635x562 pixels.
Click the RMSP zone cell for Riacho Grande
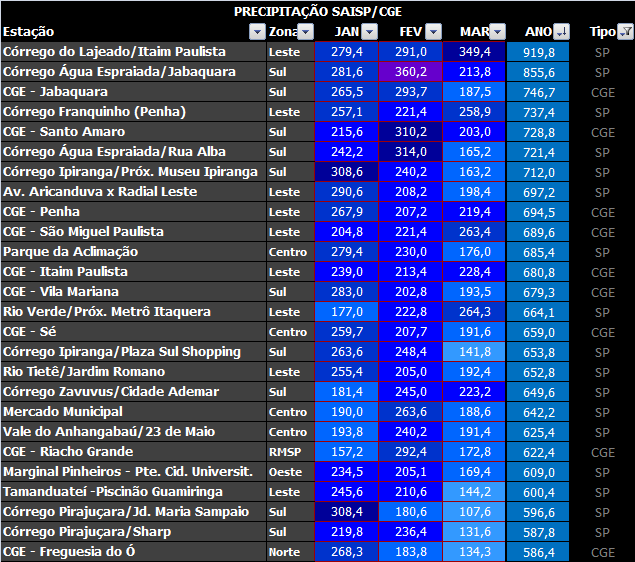(x=288, y=452)
